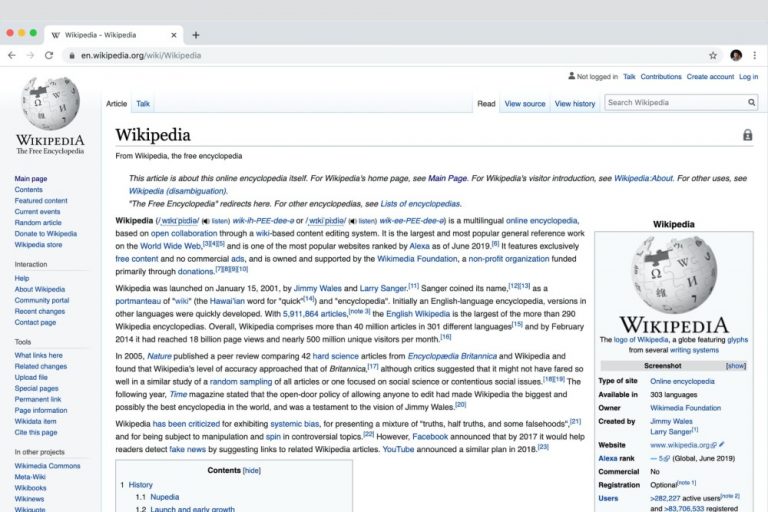Click the search magnifier icon
This screenshot has width=768, height=512.
[x=751, y=102]
